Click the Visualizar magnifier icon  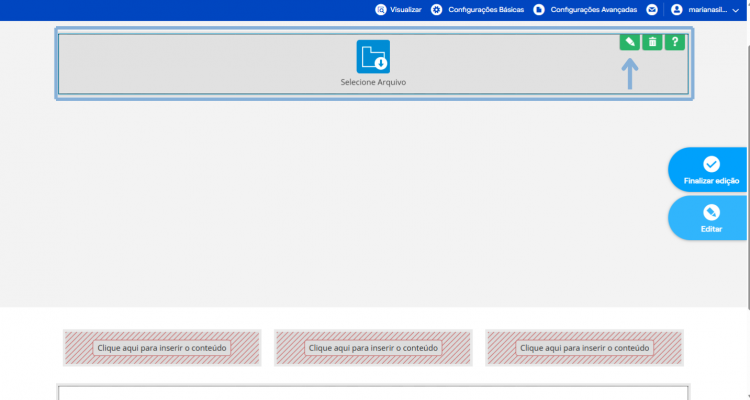coord(380,10)
